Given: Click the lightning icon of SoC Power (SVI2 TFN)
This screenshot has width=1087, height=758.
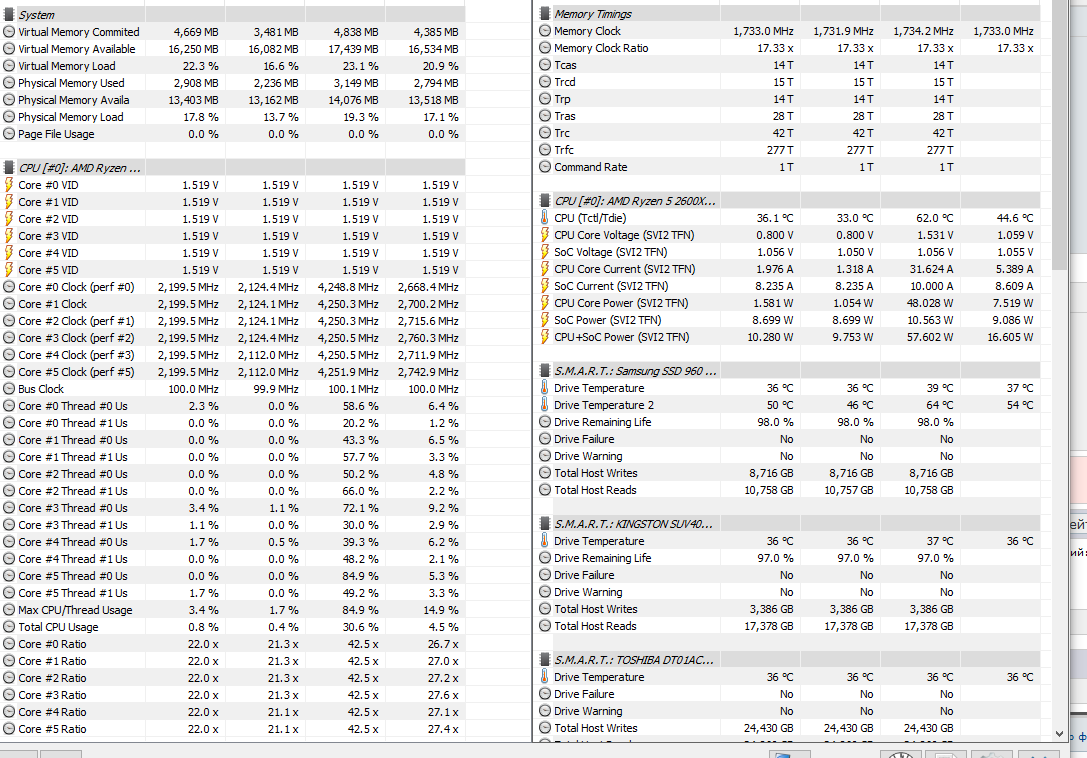Looking at the screenshot, I should [x=545, y=320].
